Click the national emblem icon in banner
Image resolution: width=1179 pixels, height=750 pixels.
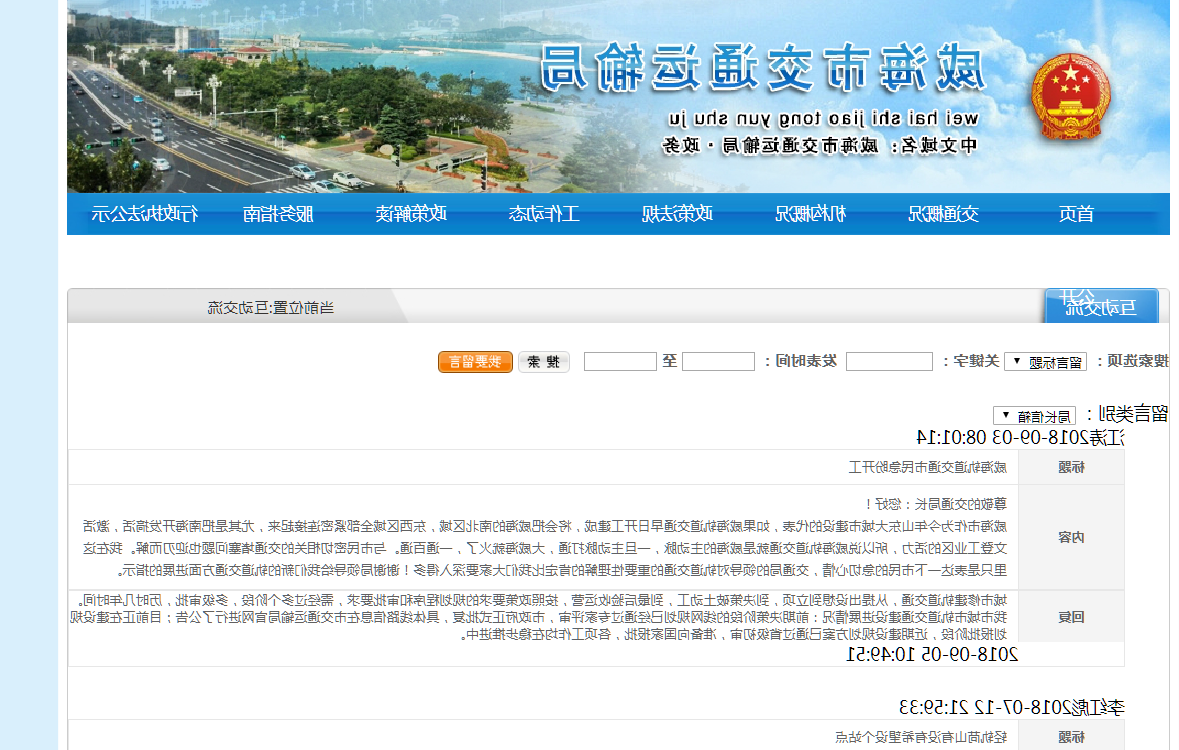pos(1071,96)
